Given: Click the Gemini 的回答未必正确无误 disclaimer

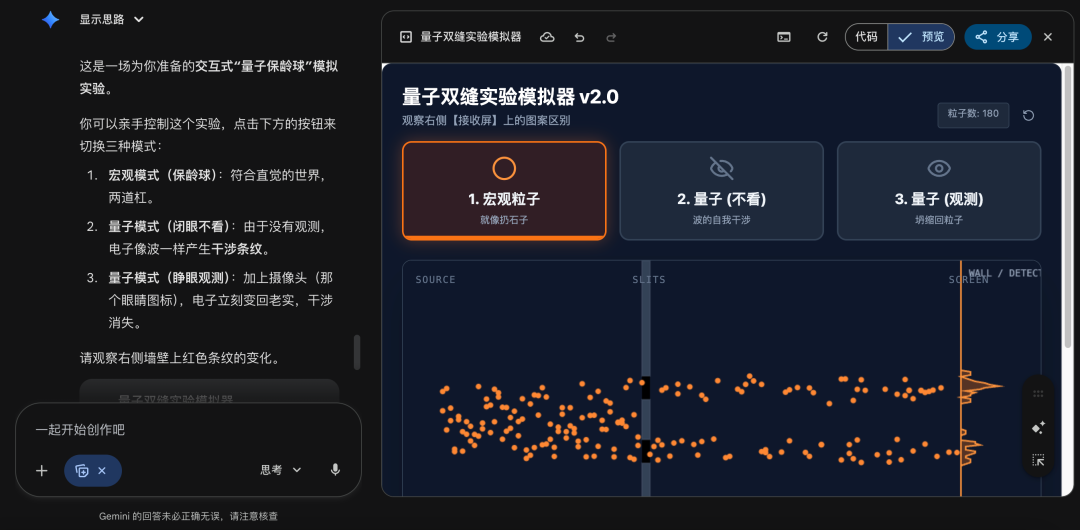Looking at the screenshot, I should click(188, 516).
